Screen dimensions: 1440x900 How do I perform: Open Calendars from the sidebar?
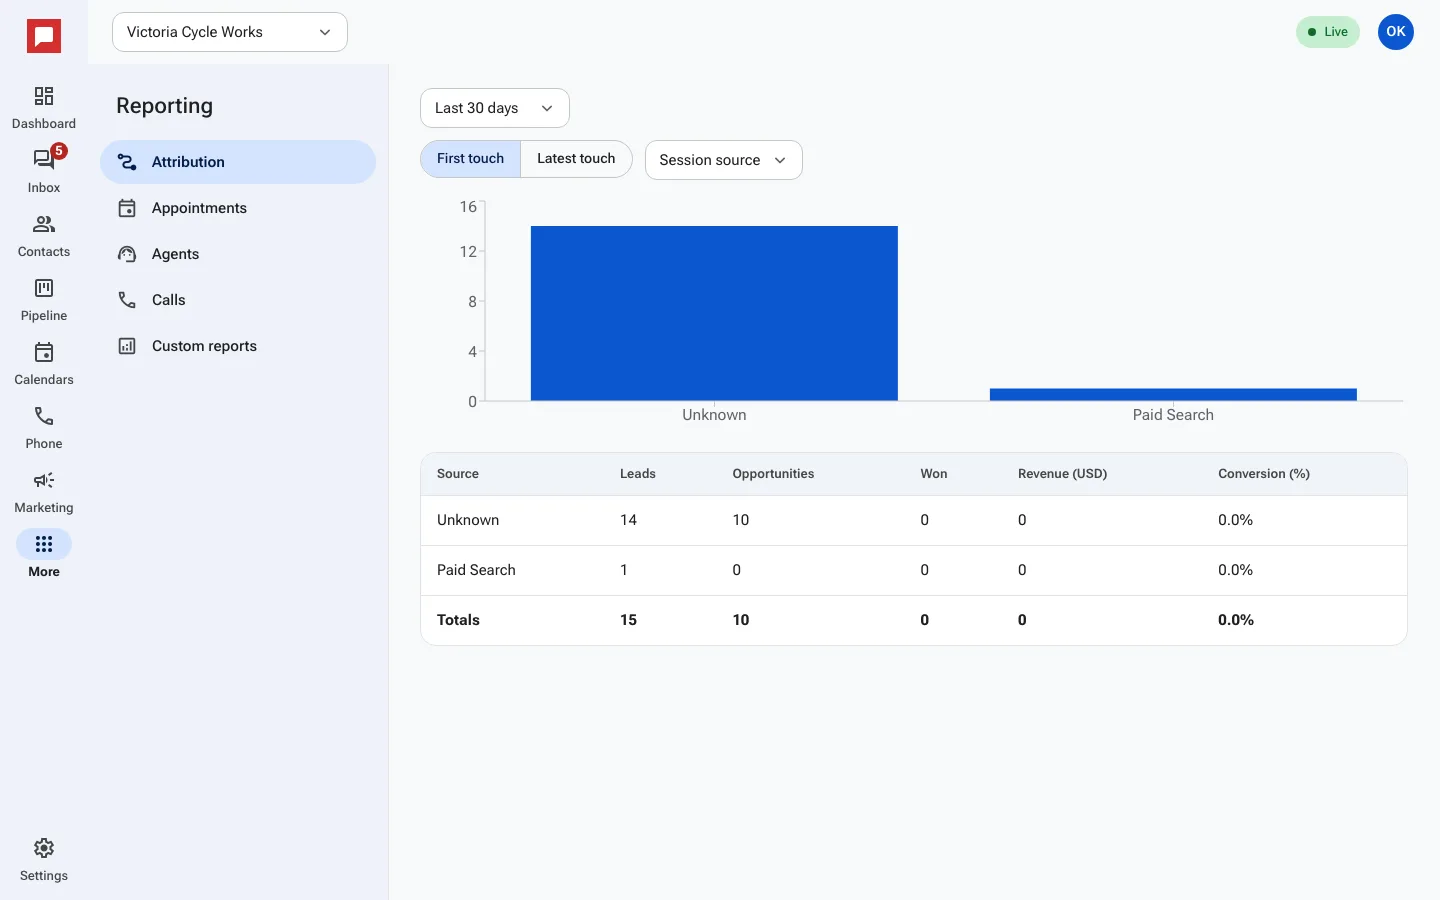pos(44,364)
